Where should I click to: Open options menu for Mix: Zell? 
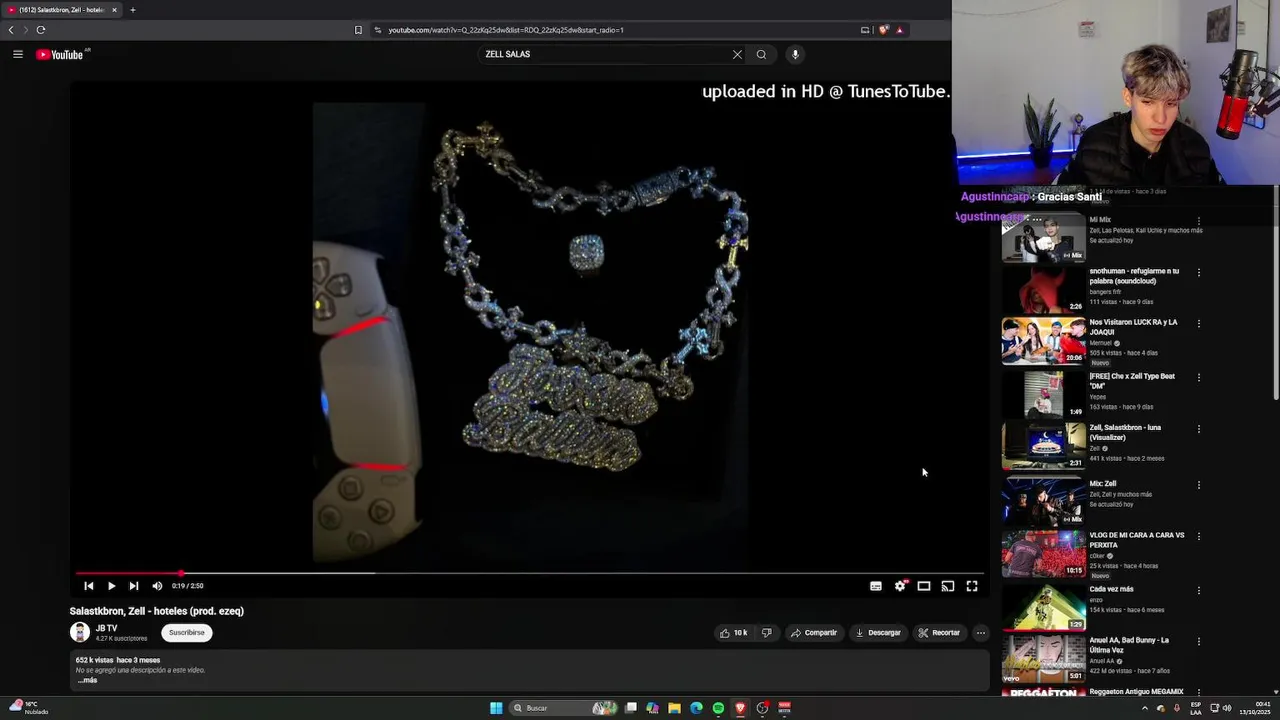click(x=1199, y=485)
